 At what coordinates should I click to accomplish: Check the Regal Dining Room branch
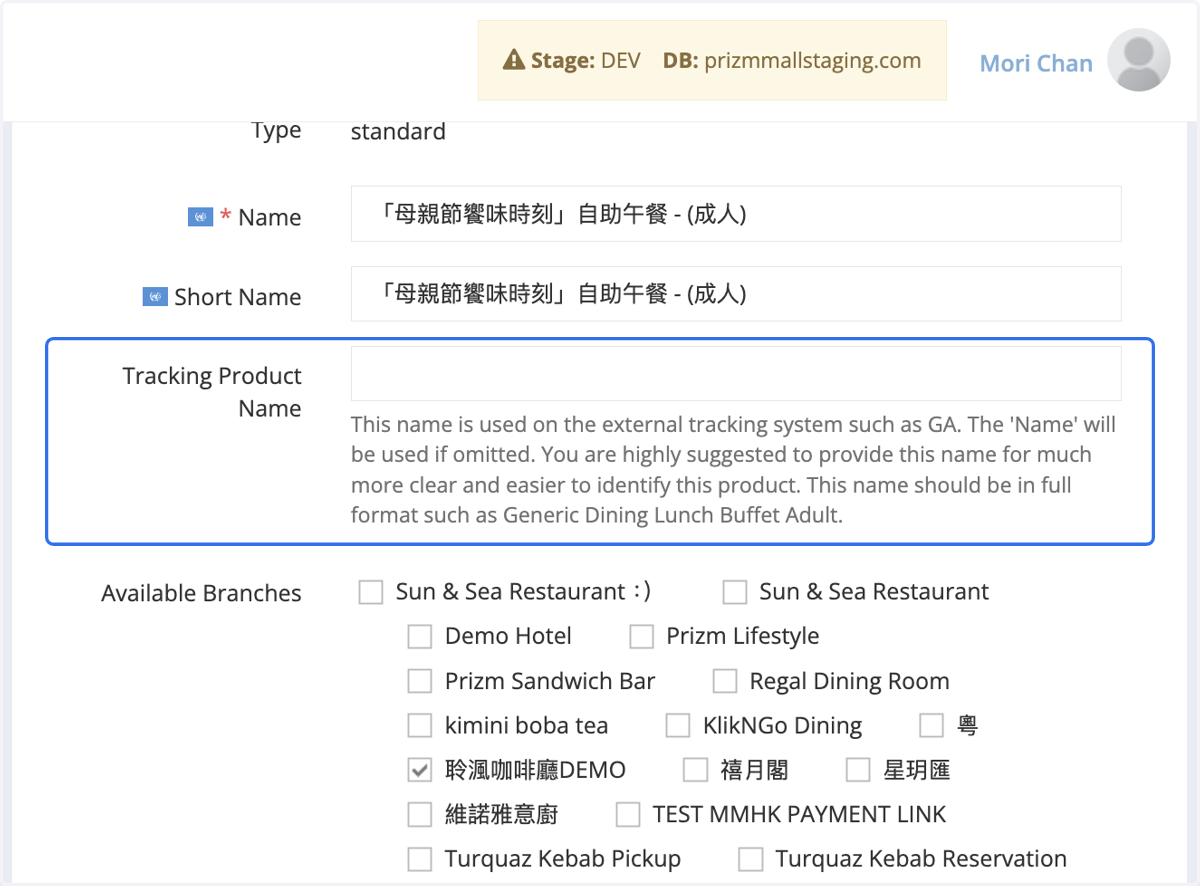click(x=725, y=682)
